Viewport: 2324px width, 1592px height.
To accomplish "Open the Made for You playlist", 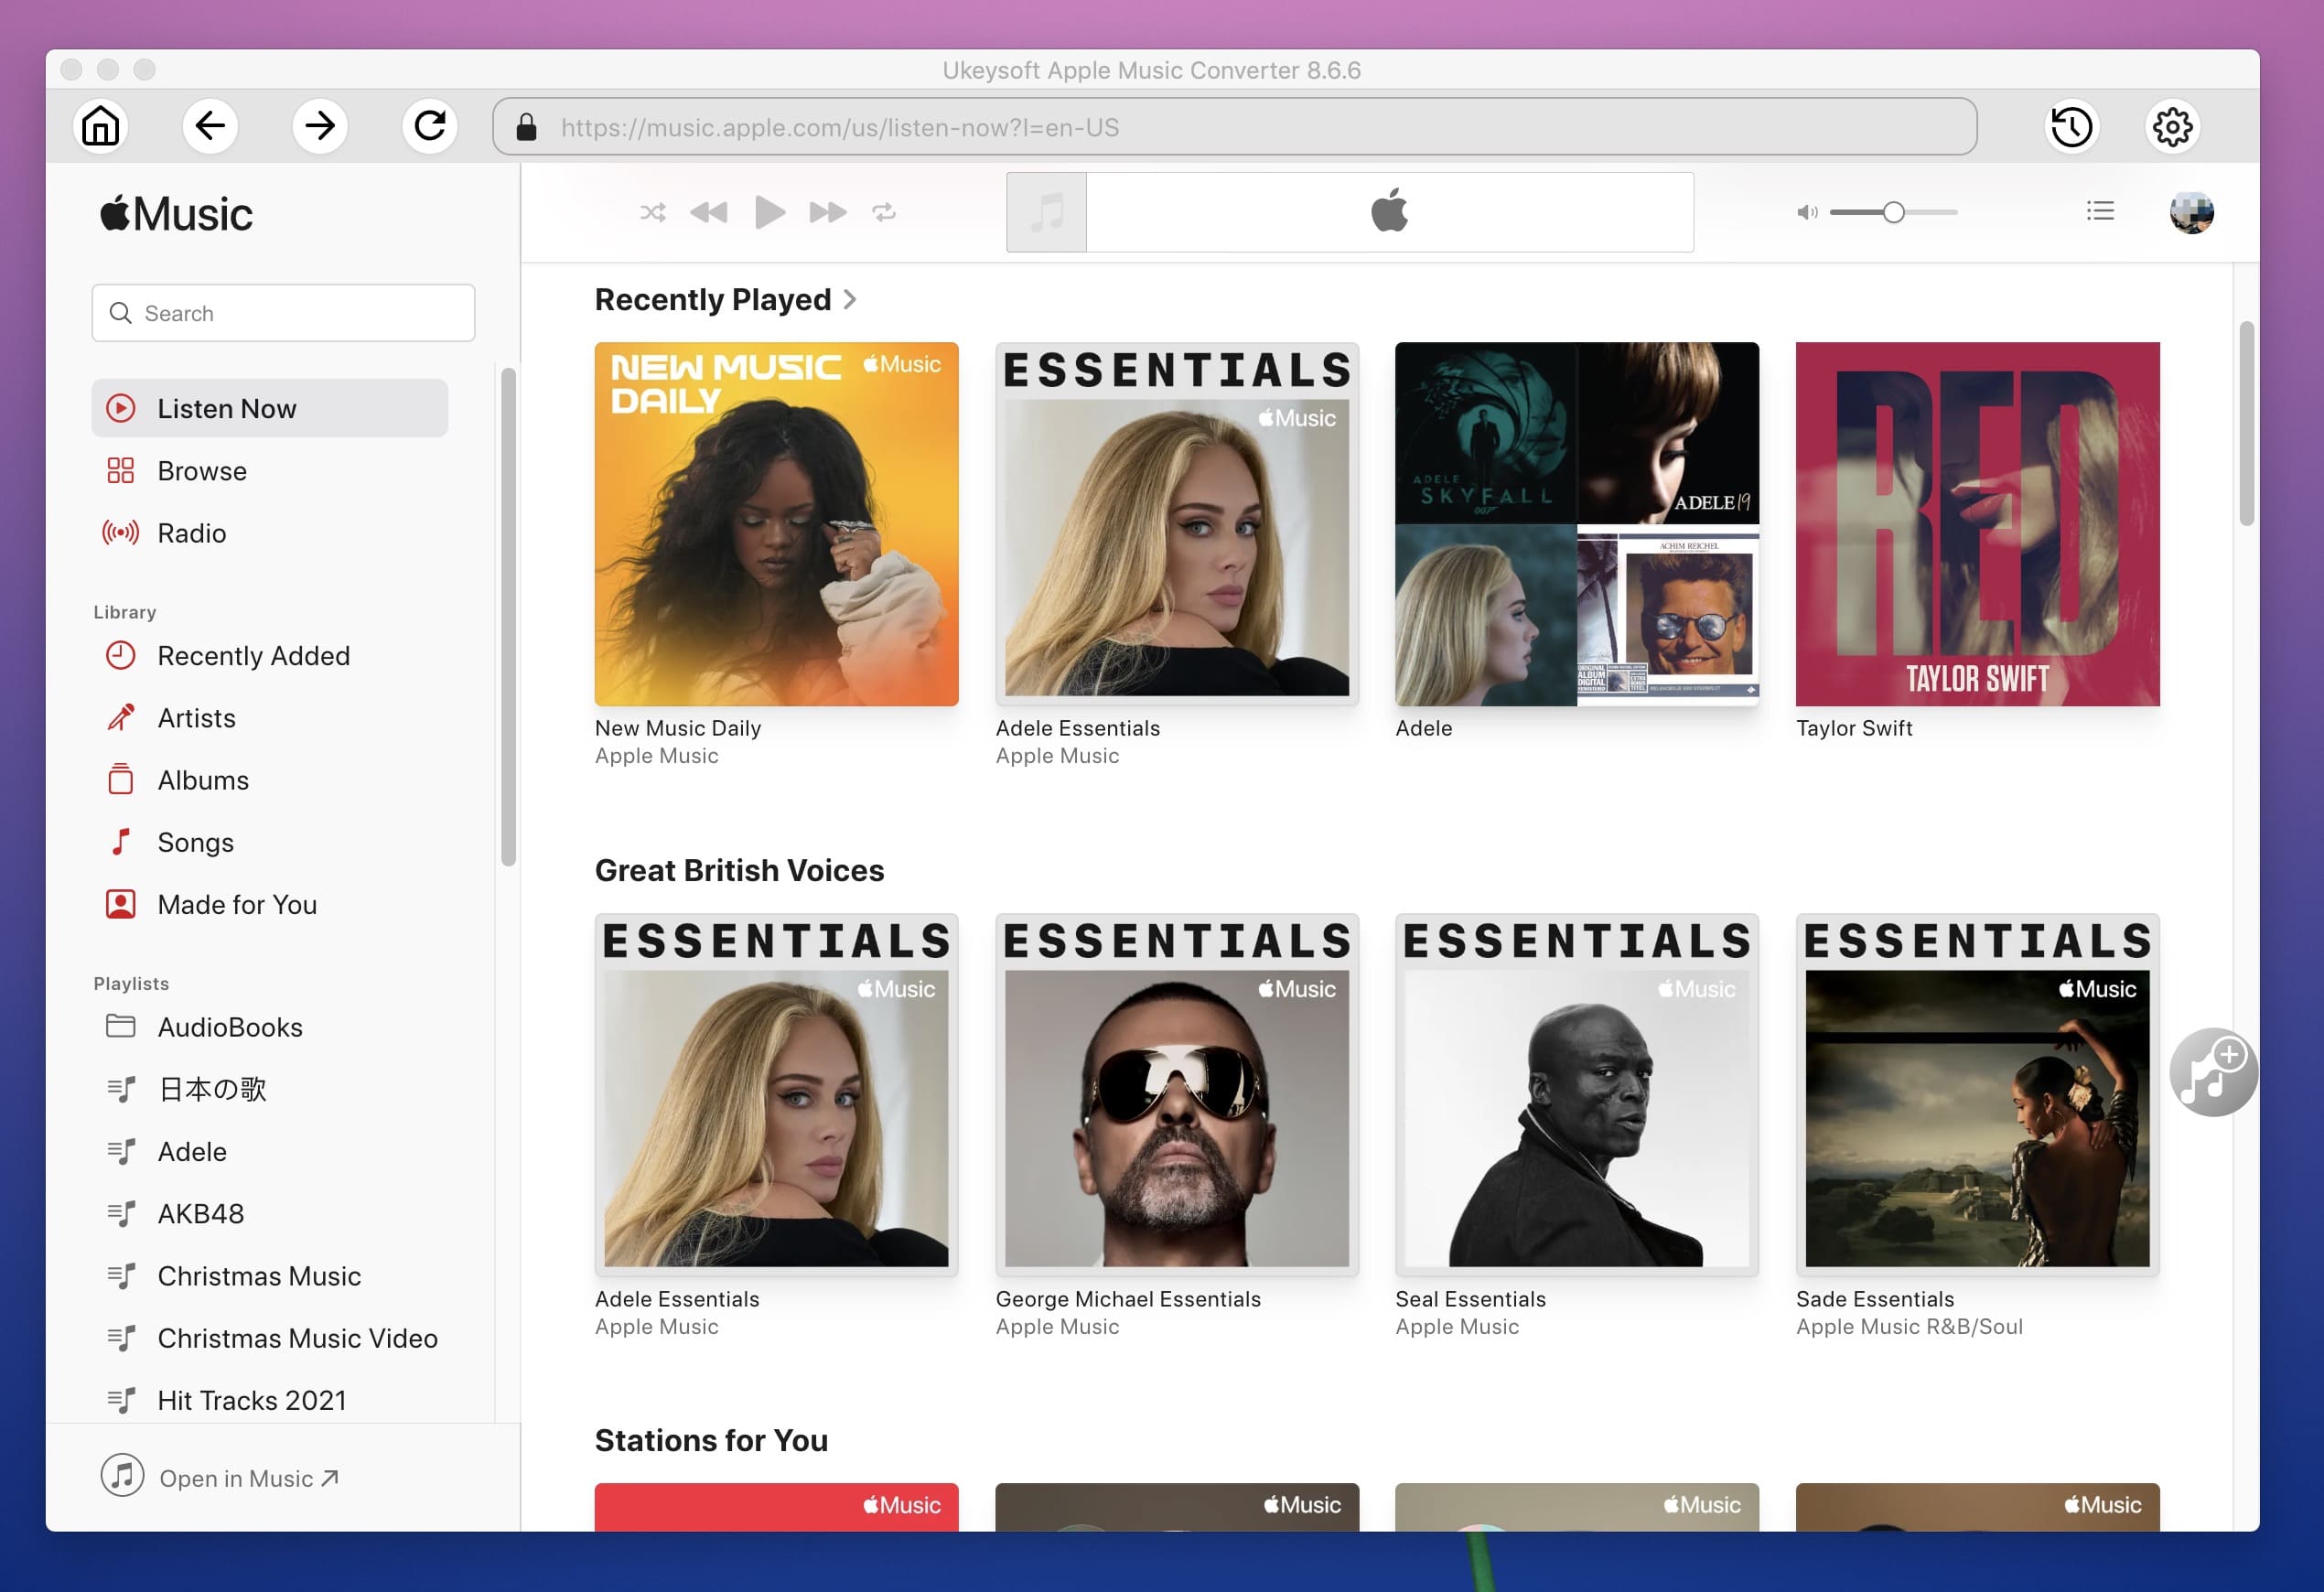I will 237,902.
